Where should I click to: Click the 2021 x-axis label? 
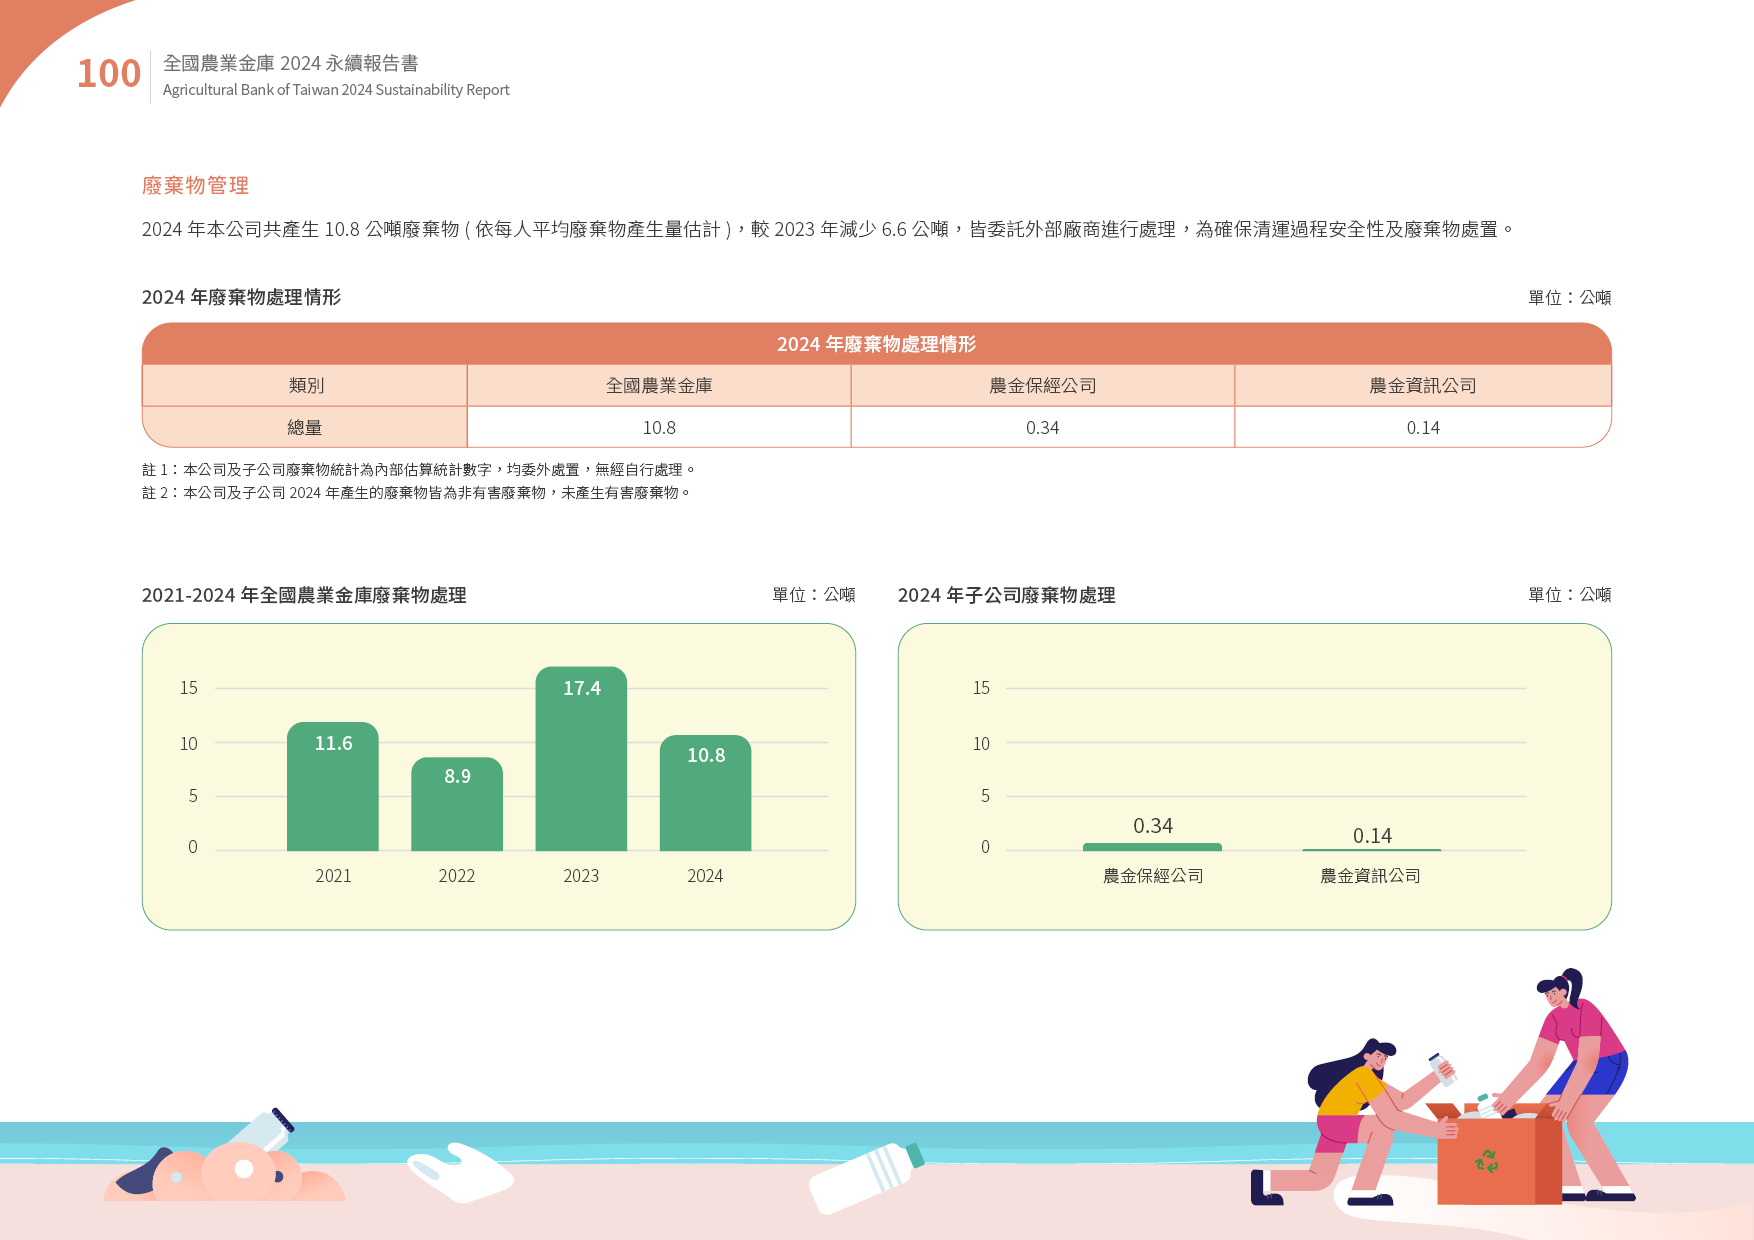[x=333, y=876]
